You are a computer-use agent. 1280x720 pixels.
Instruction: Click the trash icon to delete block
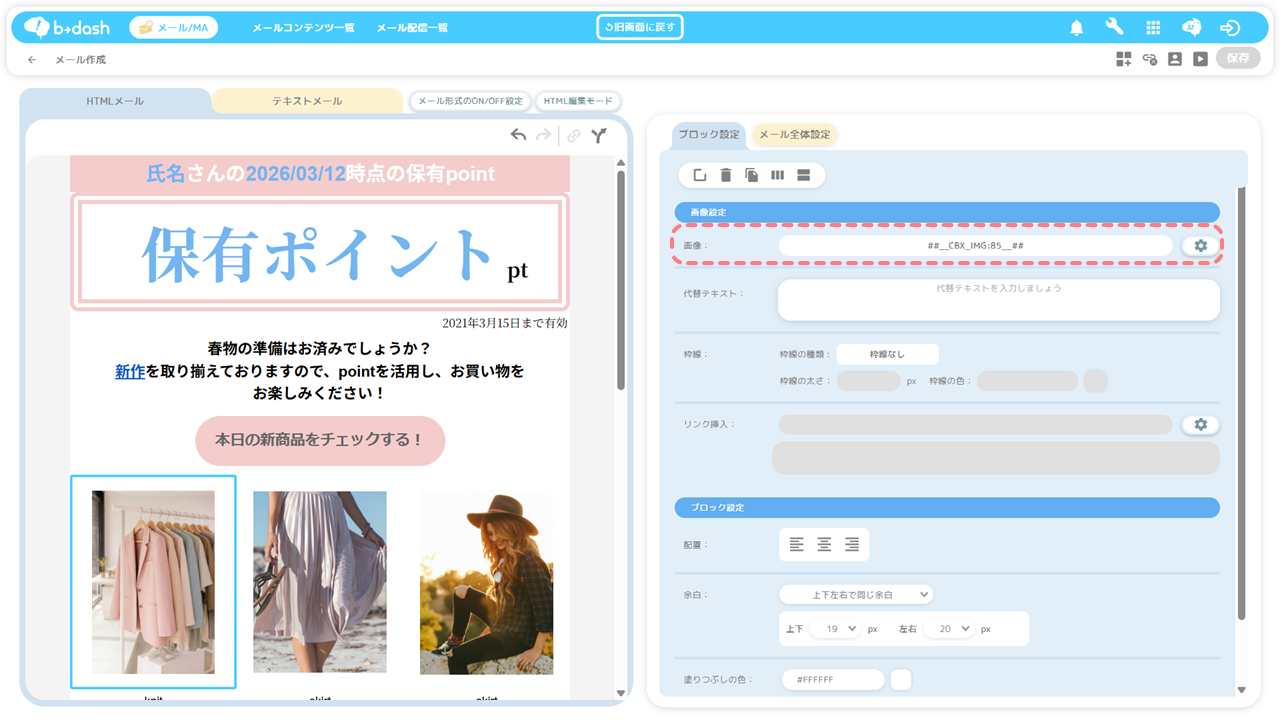coord(726,176)
